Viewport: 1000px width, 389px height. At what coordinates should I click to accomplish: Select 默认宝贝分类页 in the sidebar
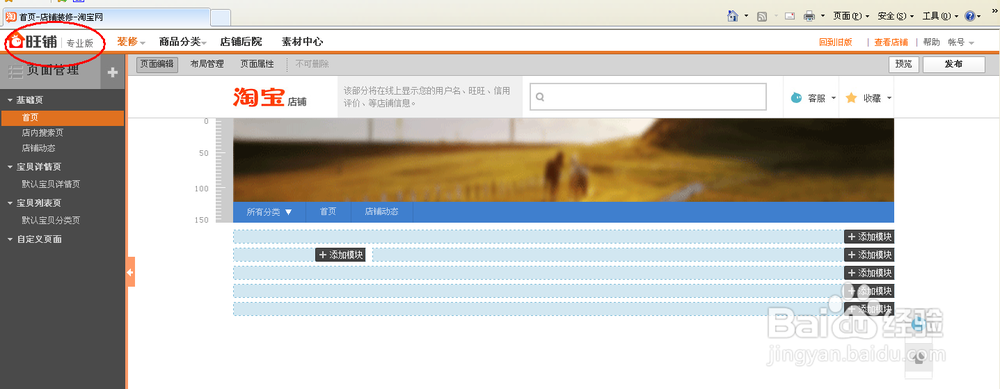click(51, 221)
